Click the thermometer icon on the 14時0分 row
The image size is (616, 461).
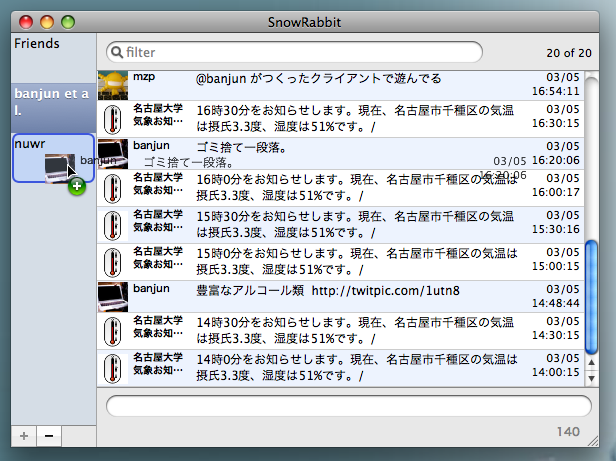[113, 368]
